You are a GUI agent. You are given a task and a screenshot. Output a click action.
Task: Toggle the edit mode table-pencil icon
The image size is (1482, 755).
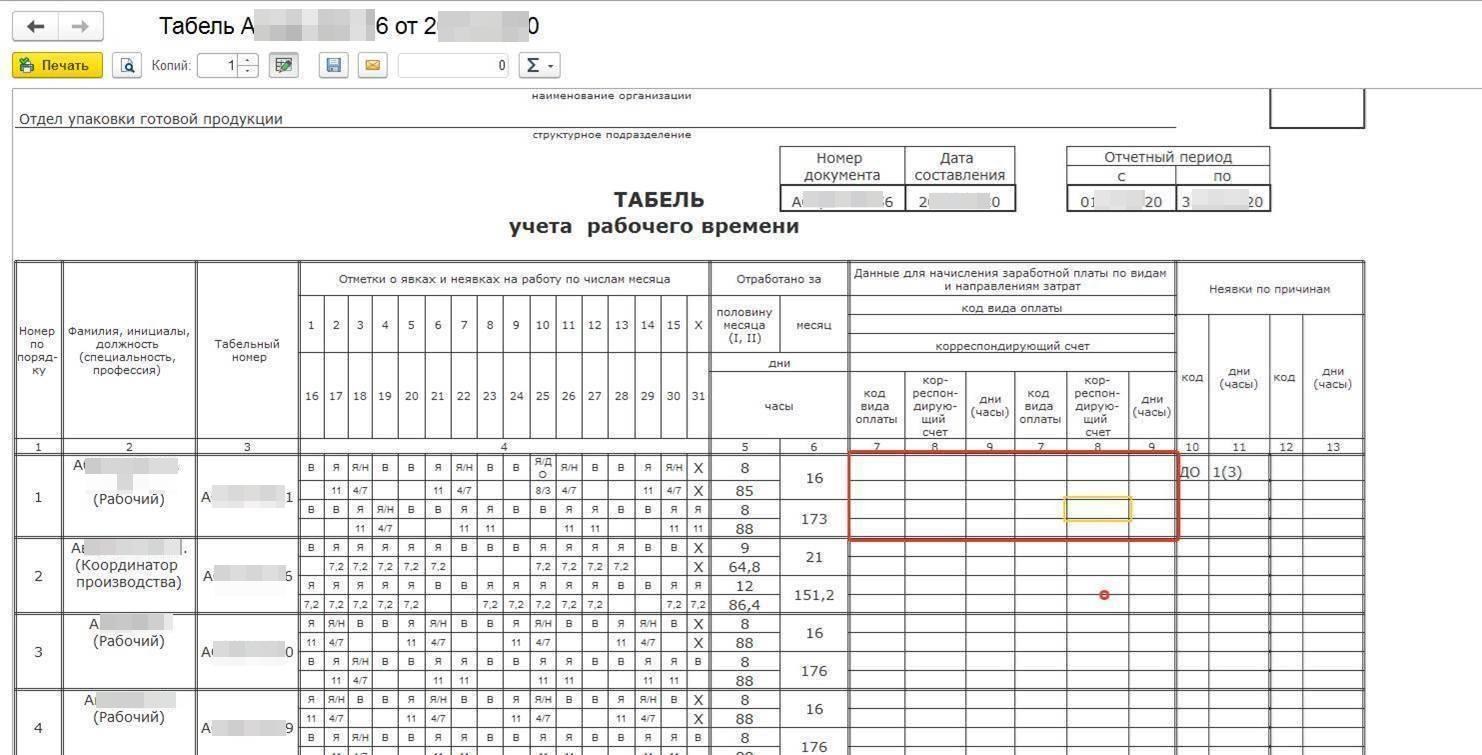click(x=284, y=65)
